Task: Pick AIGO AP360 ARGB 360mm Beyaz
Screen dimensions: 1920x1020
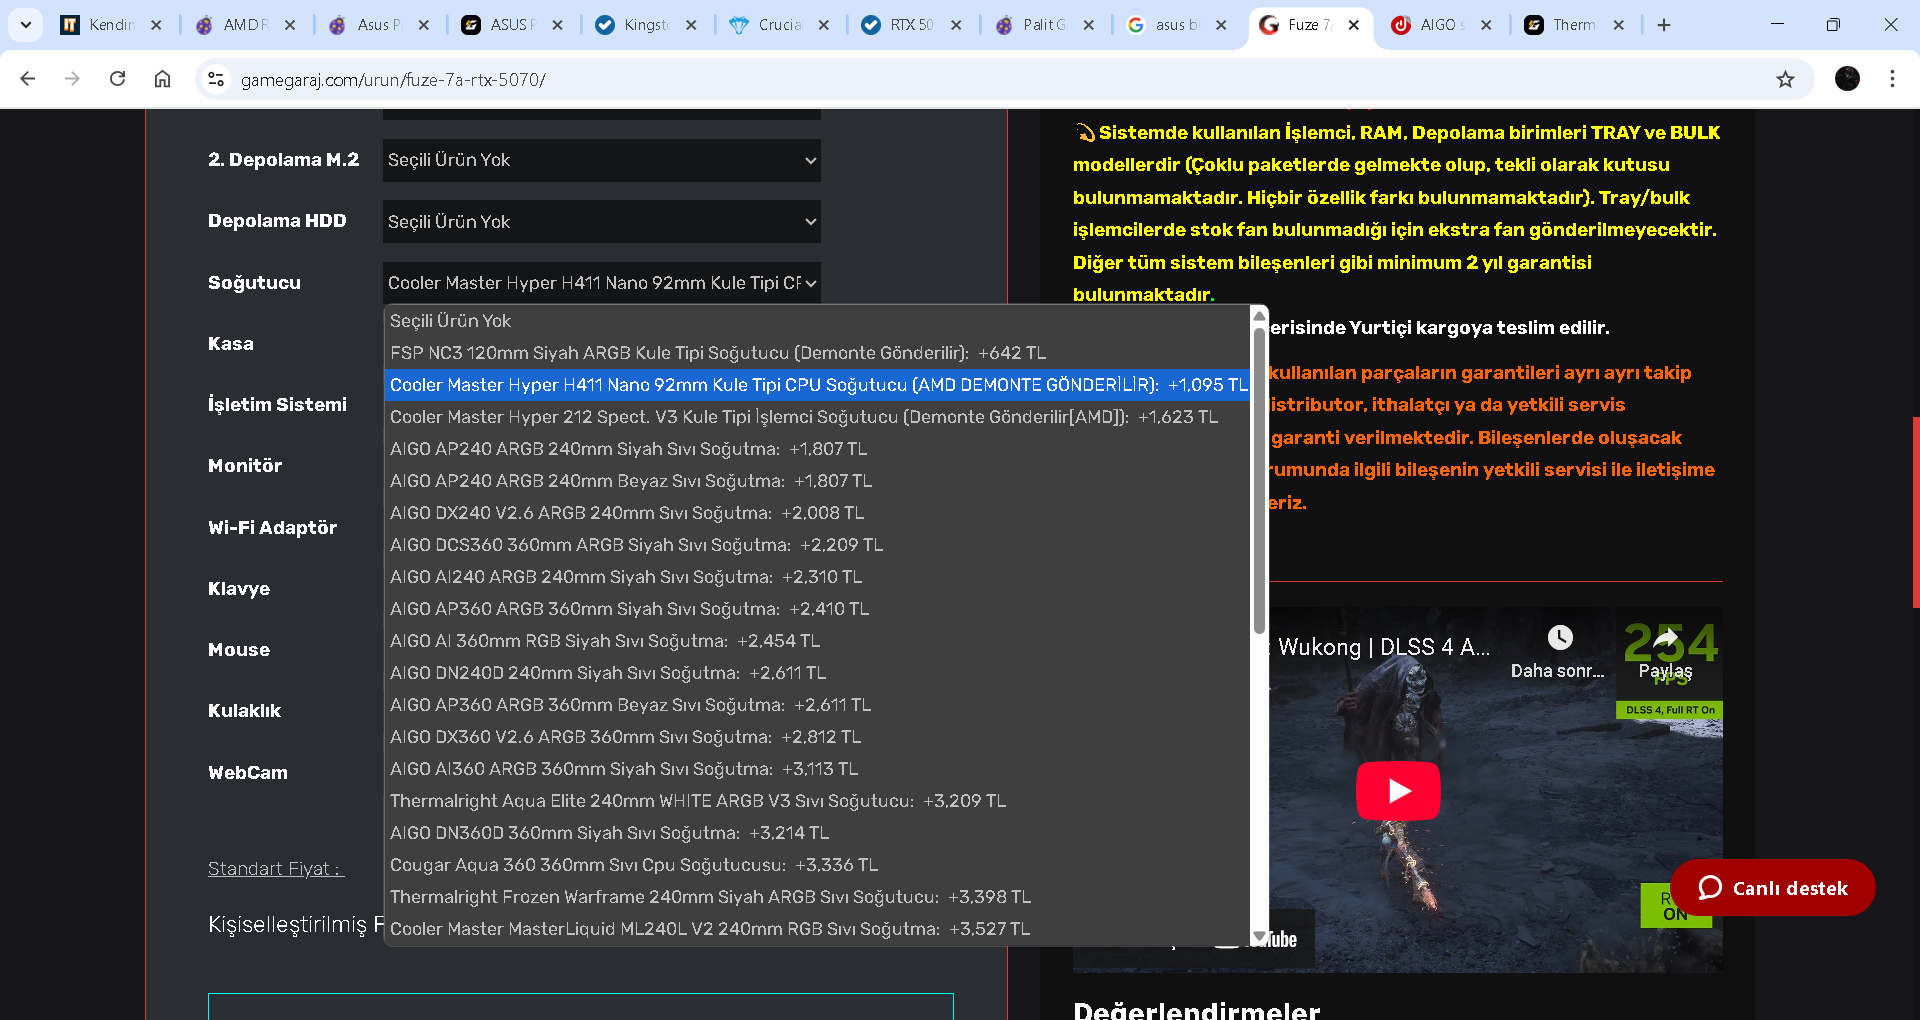Action: [x=817, y=705]
